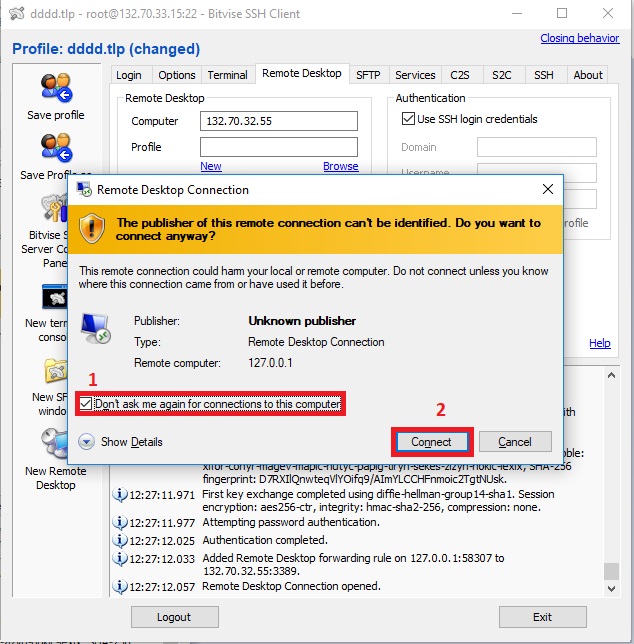
Task: Open the About tab
Action: pos(588,75)
